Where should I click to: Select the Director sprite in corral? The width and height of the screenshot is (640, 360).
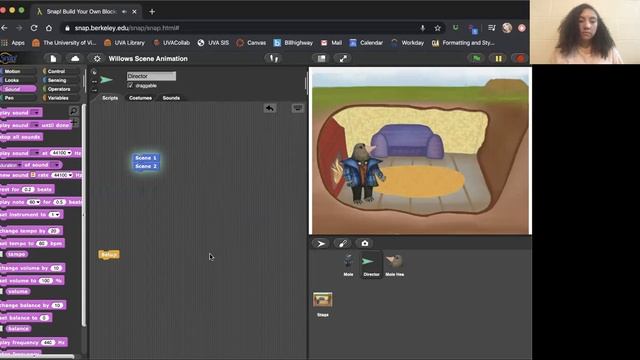371,264
